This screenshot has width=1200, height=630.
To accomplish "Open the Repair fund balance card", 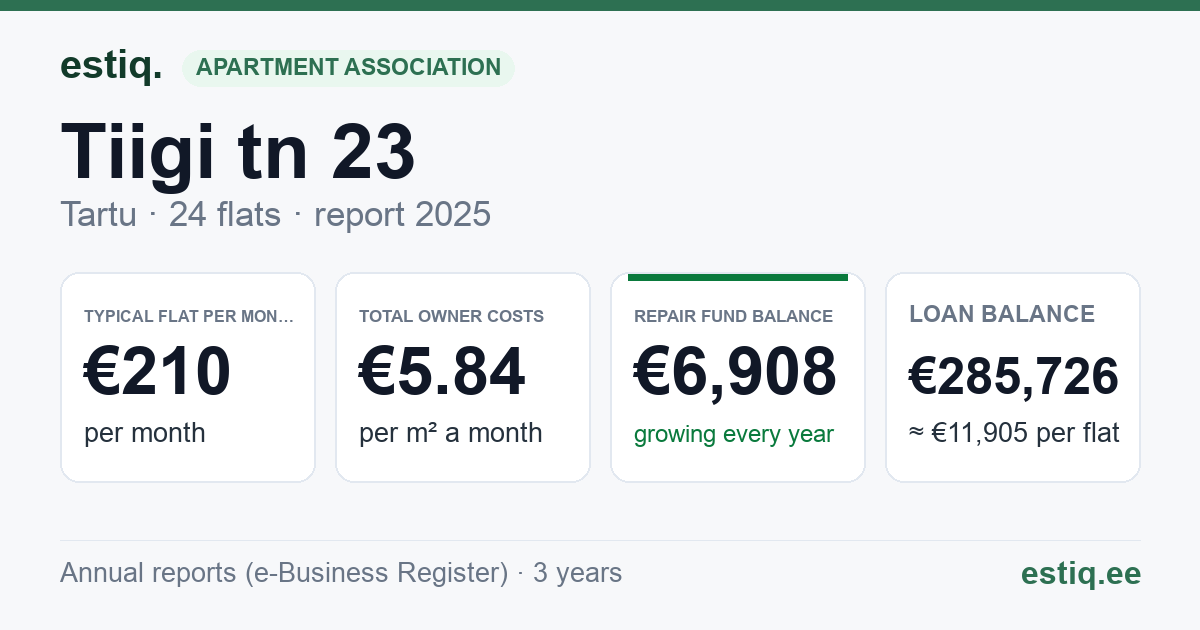I will pos(738,377).
